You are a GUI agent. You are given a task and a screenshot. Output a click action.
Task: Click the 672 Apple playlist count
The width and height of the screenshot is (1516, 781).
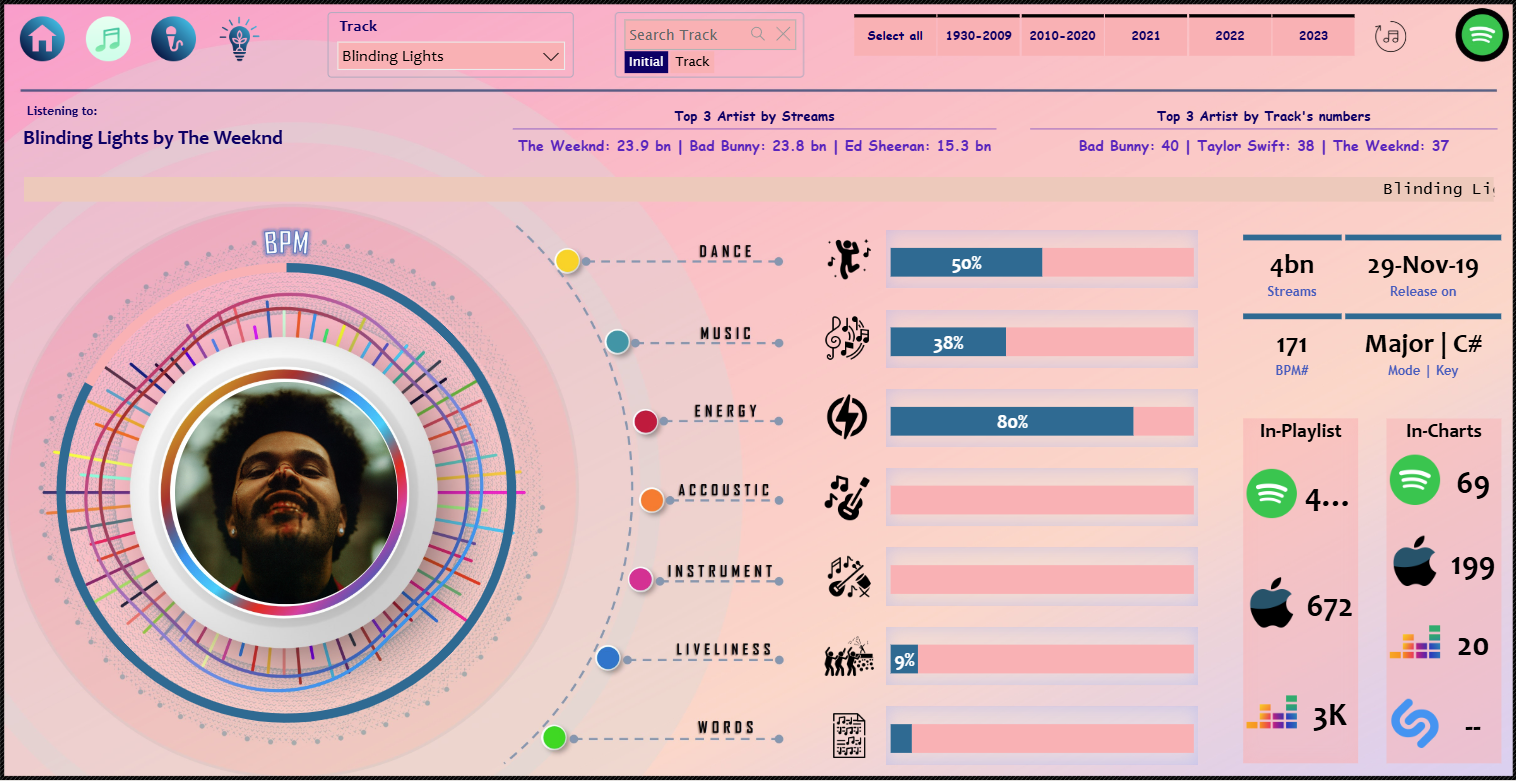point(1329,607)
